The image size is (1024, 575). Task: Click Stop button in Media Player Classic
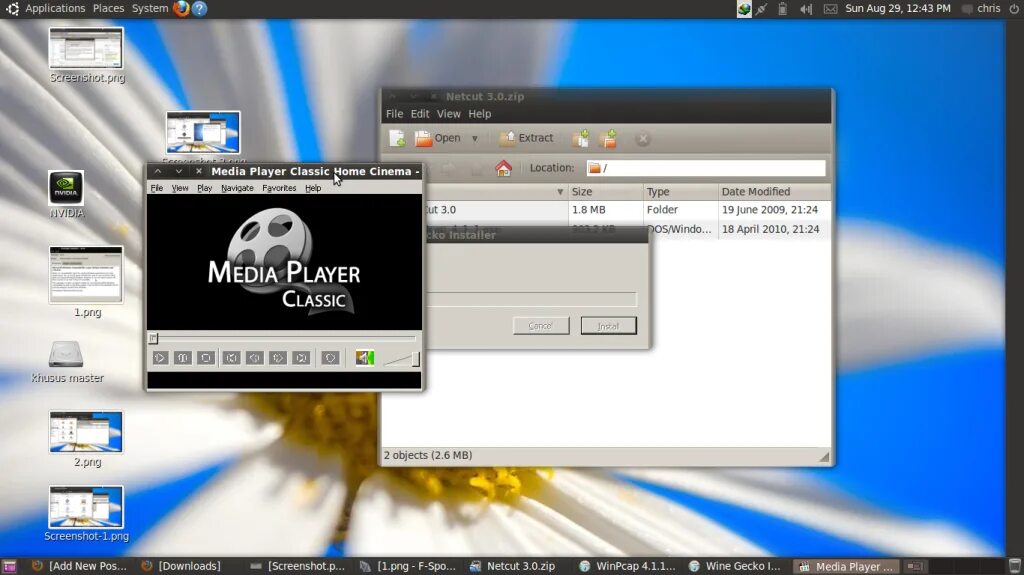tap(206, 358)
